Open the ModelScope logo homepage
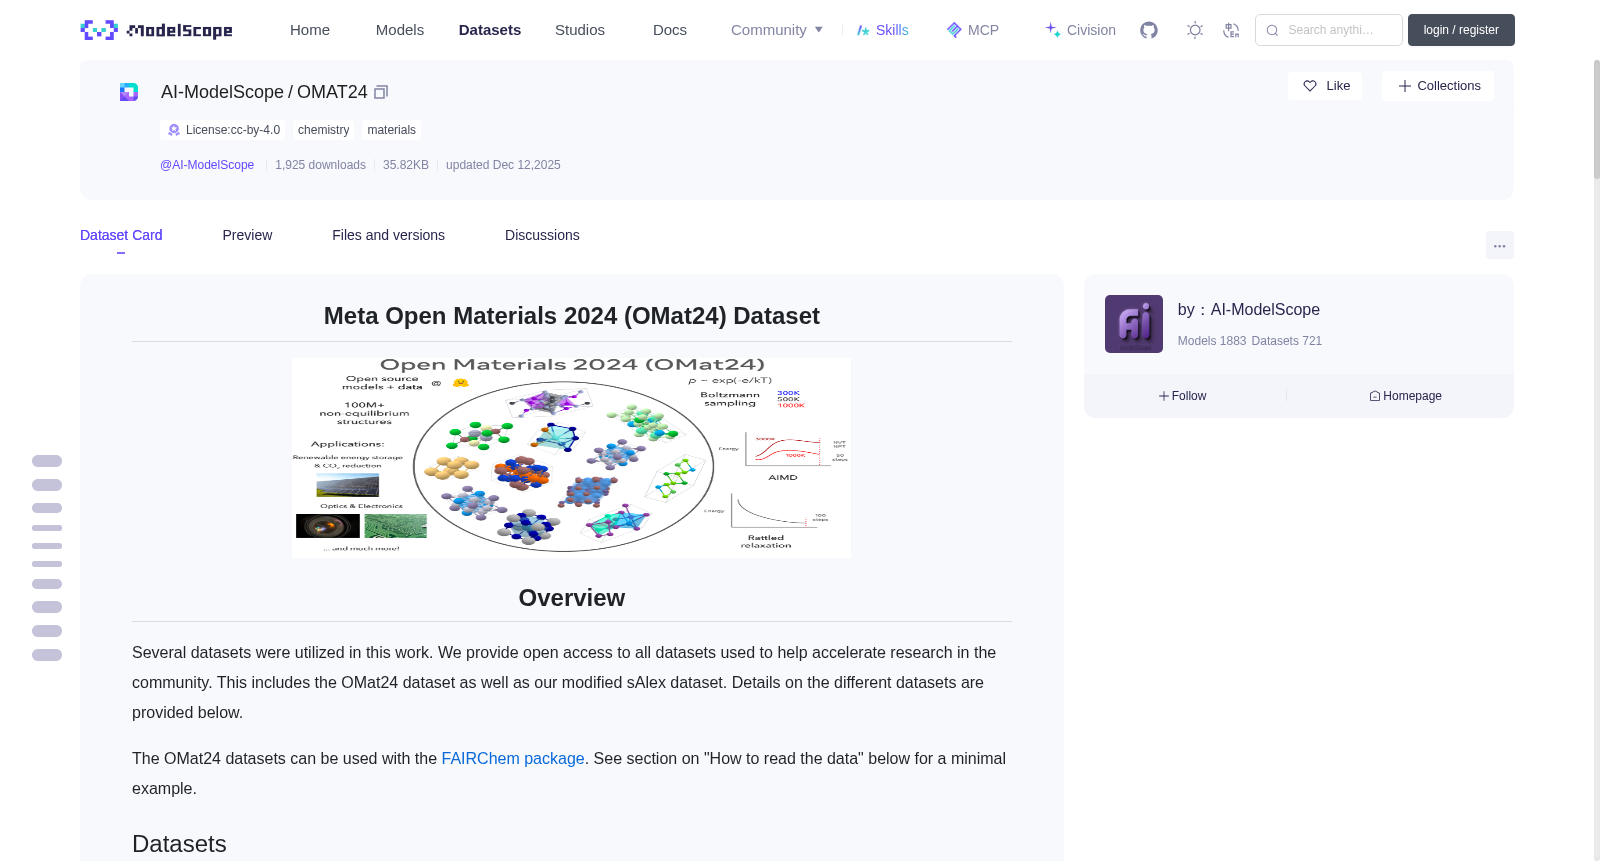The image size is (1600, 861). coord(156,30)
